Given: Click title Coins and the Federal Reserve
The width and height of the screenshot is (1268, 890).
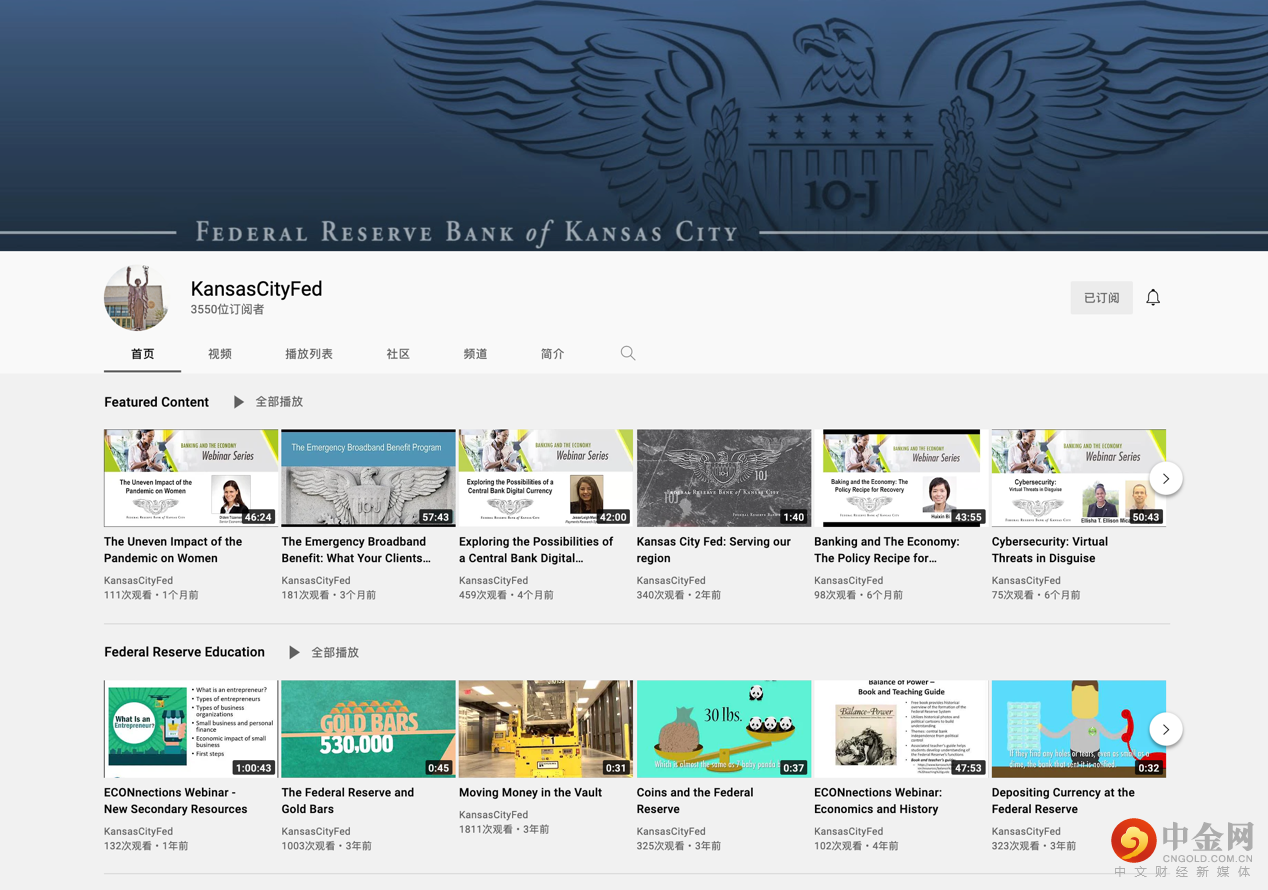Looking at the screenshot, I should pos(695,801).
